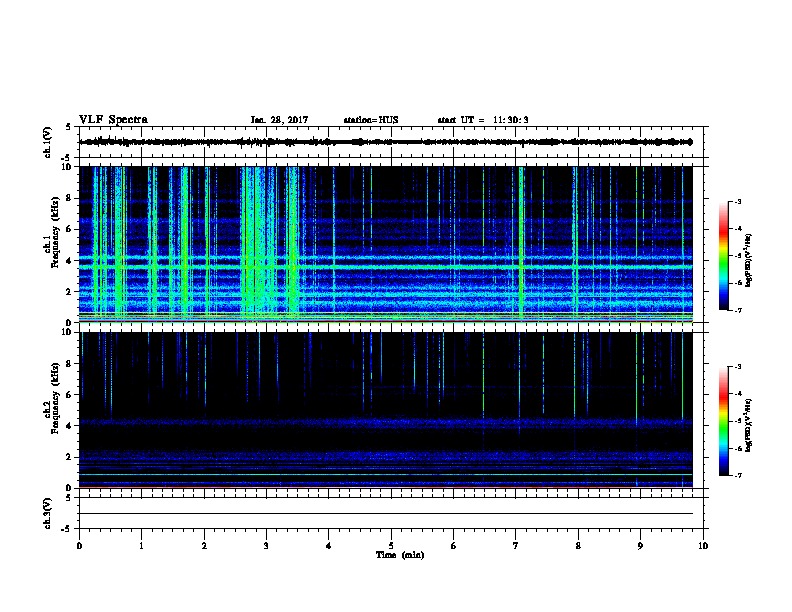Viewport: 792px width, 612px height.
Task: Select the date "Jan. 28, 2017" in header
Action: (279, 120)
